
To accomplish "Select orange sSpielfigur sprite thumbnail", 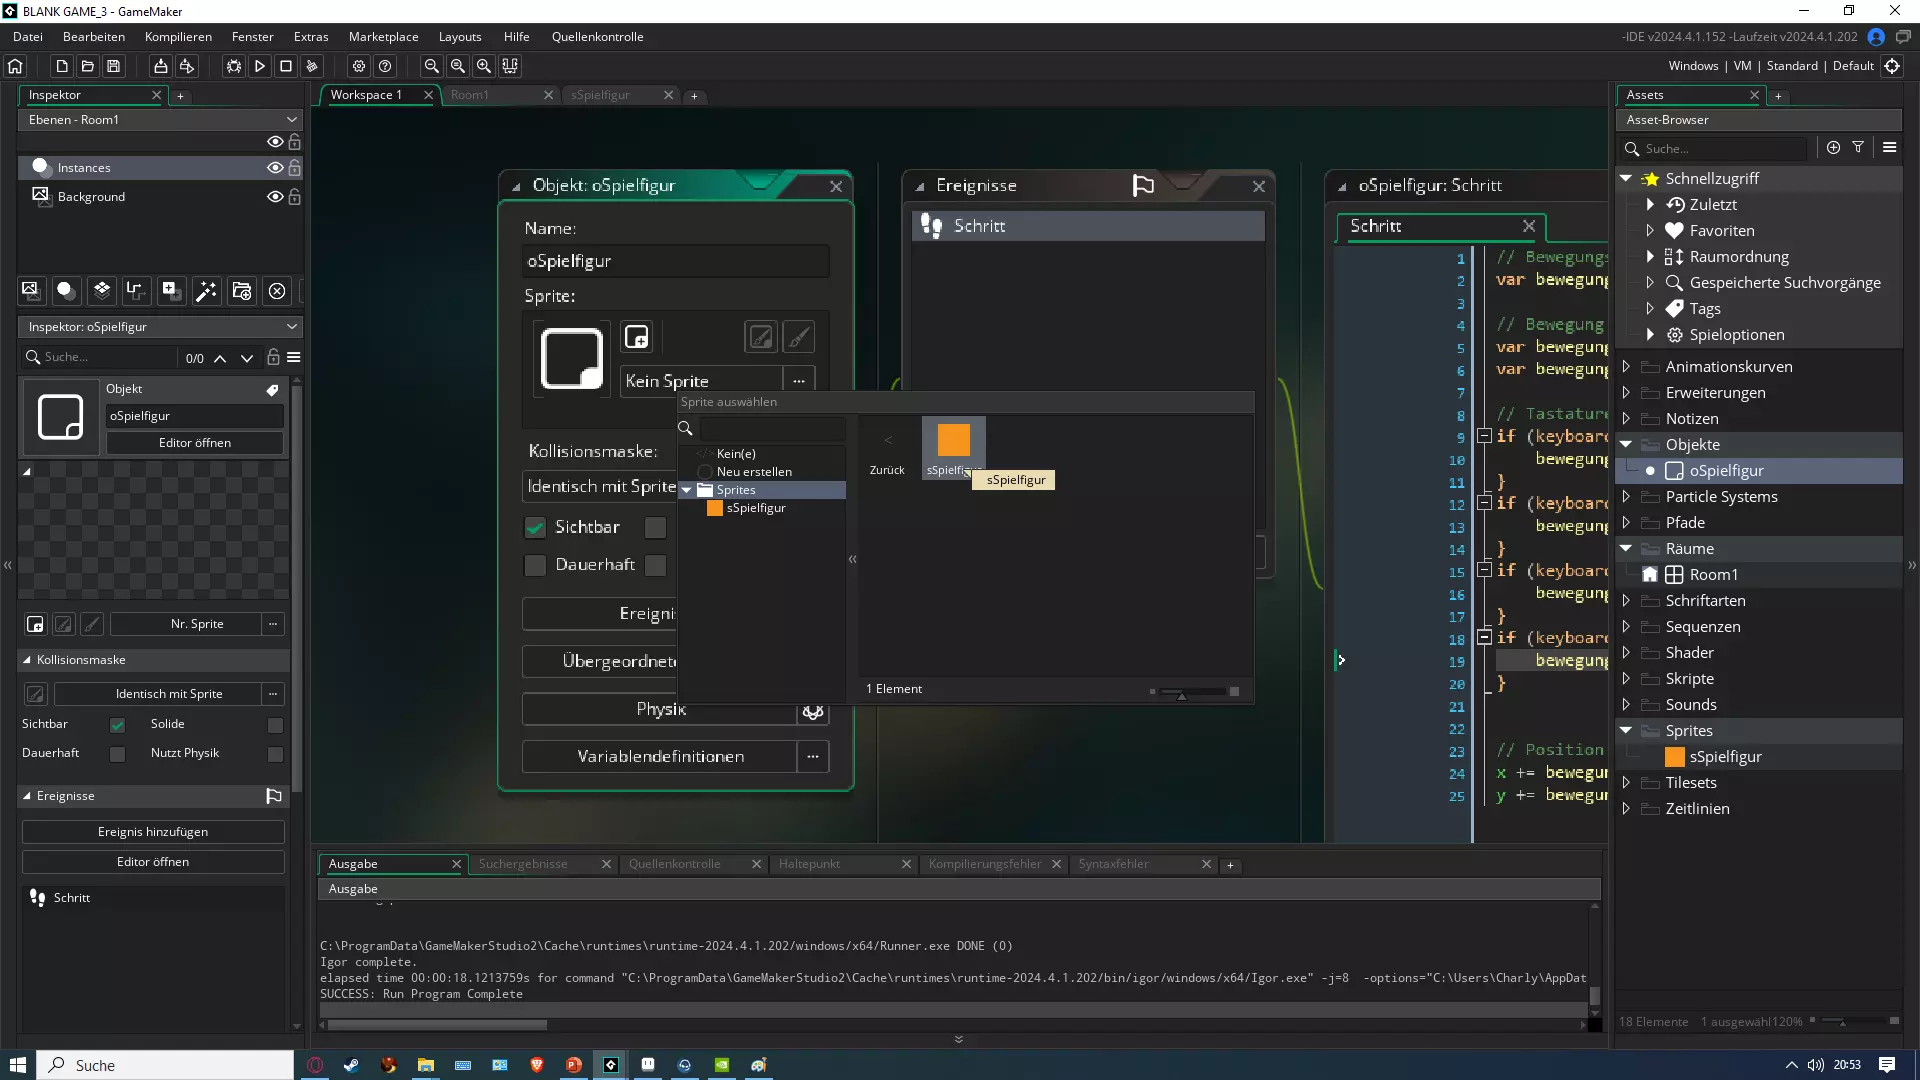I will click(953, 440).
